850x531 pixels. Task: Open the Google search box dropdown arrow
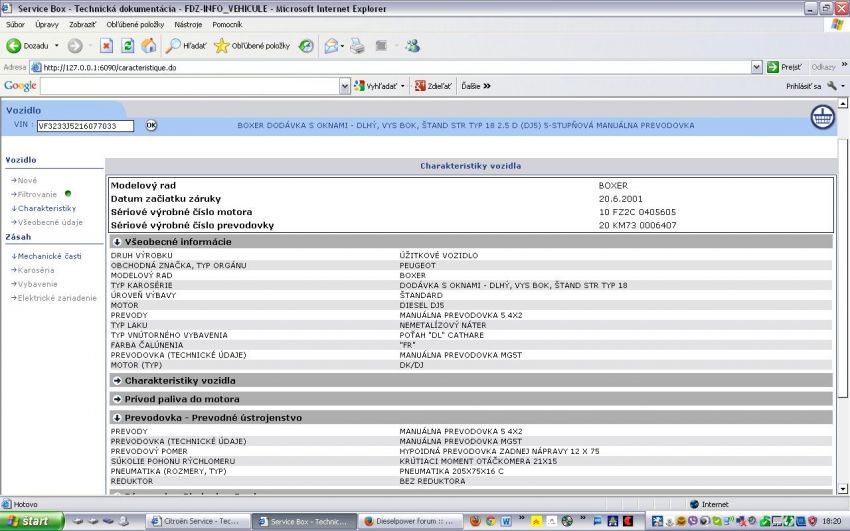click(345, 86)
